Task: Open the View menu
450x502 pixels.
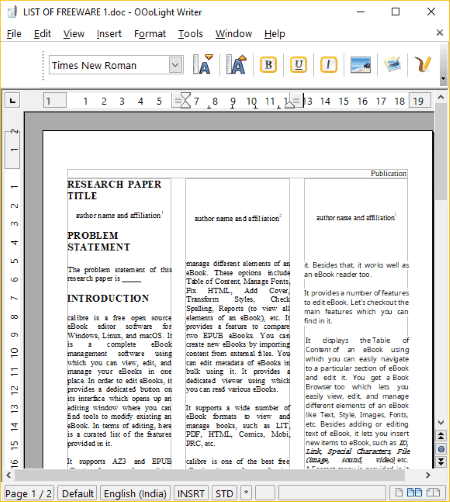Action: click(x=74, y=34)
